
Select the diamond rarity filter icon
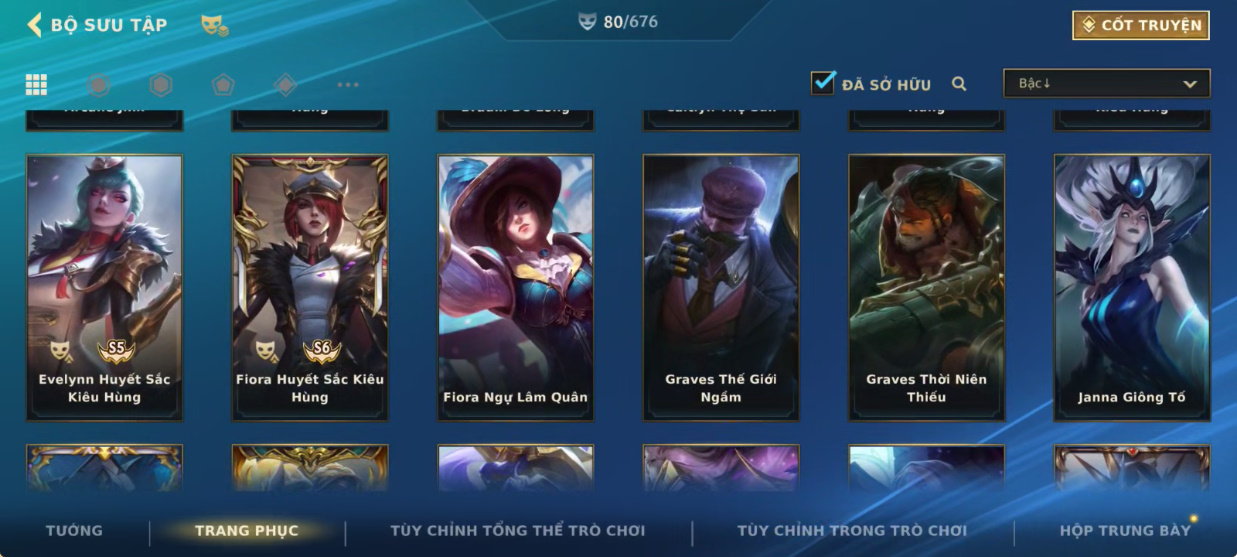click(285, 85)
